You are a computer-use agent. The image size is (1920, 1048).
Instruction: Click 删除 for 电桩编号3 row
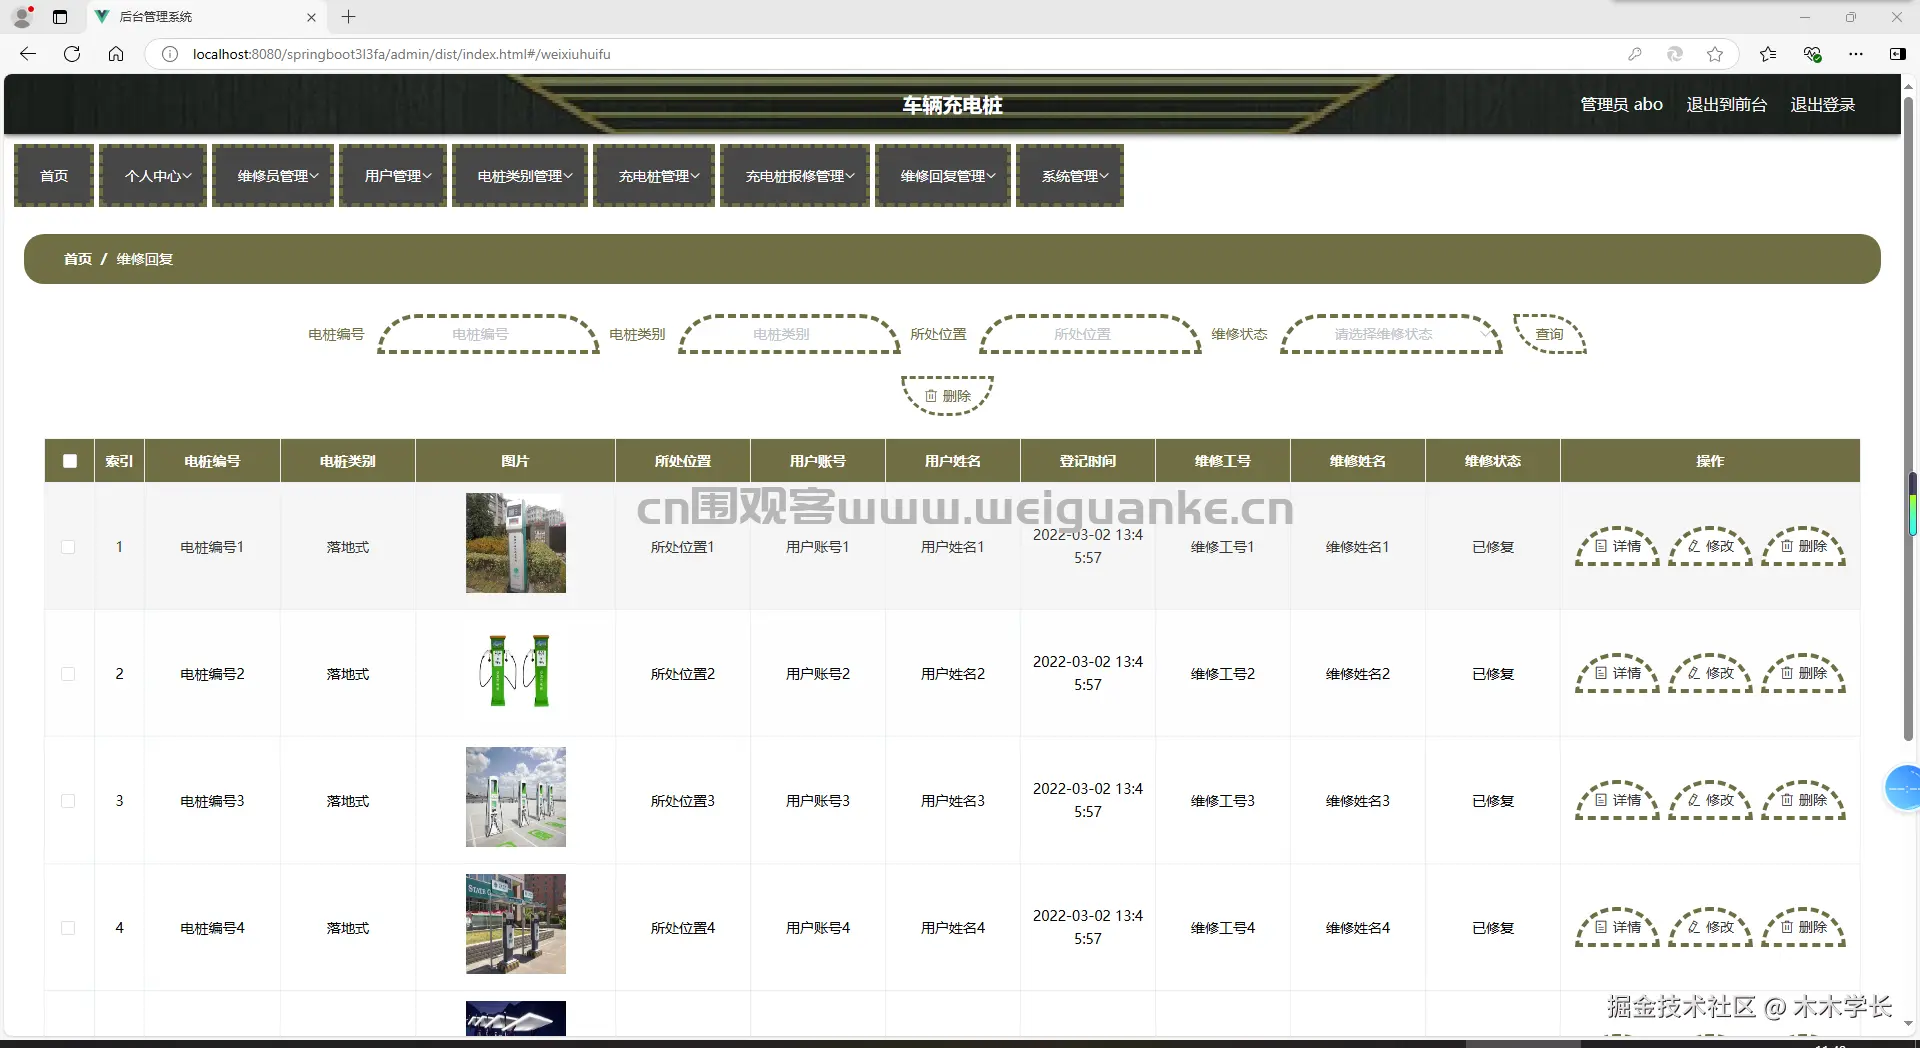[x=1803, y=801]
